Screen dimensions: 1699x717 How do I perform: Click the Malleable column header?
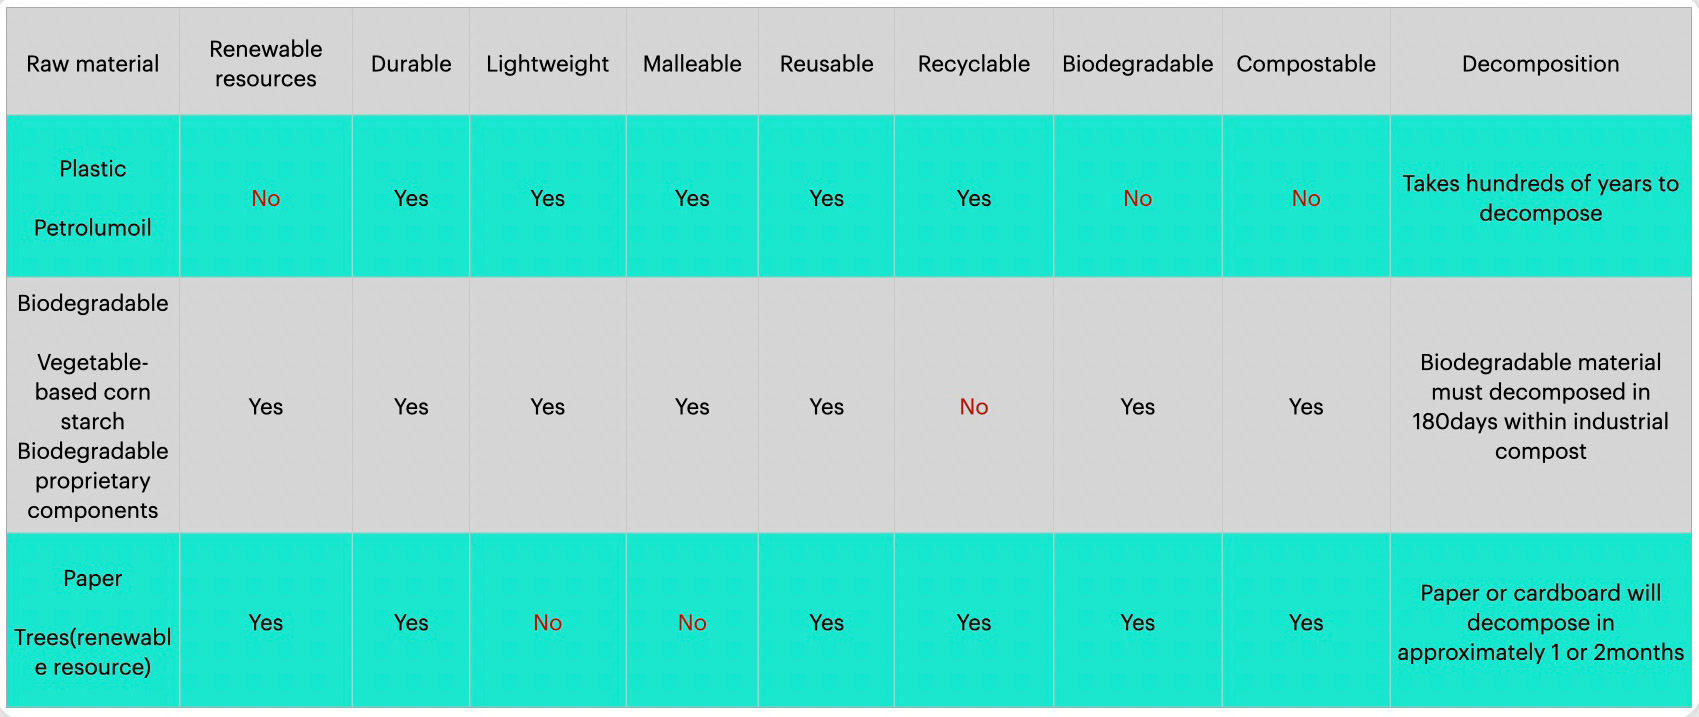point(692,63)
